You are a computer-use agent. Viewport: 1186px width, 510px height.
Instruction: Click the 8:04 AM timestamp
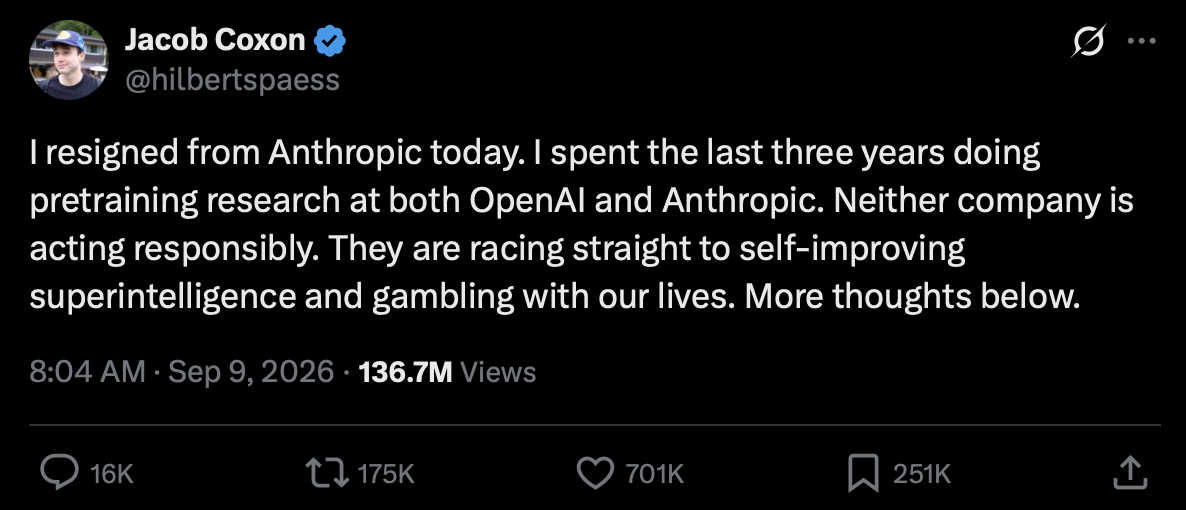coord(87,372)
